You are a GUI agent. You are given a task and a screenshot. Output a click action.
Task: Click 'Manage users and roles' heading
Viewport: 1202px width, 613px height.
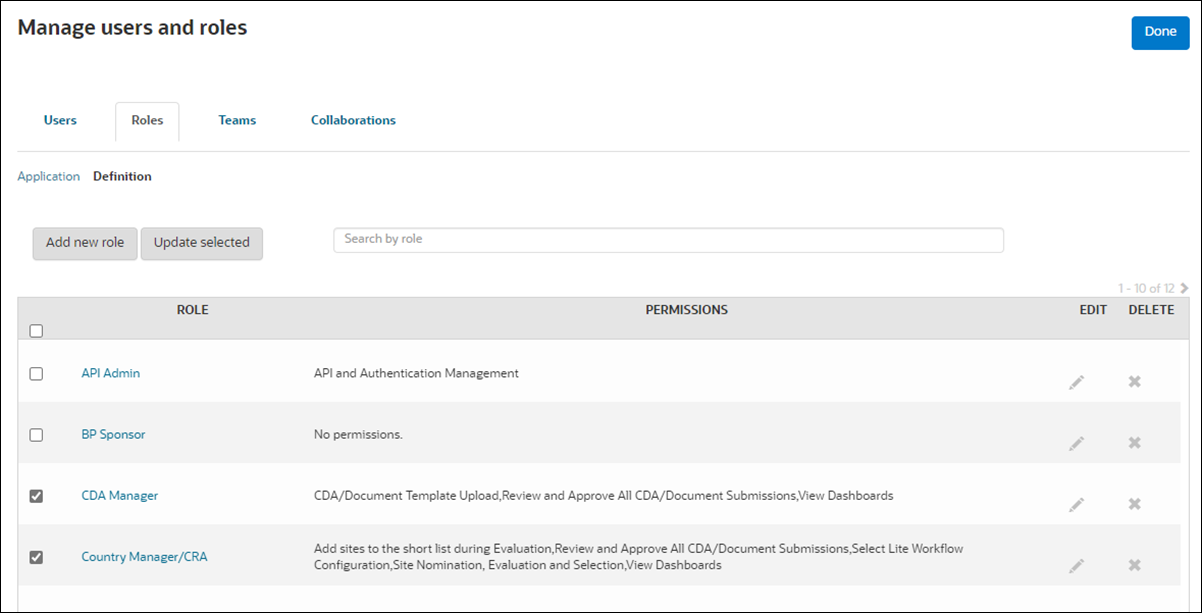coord(132,28)
